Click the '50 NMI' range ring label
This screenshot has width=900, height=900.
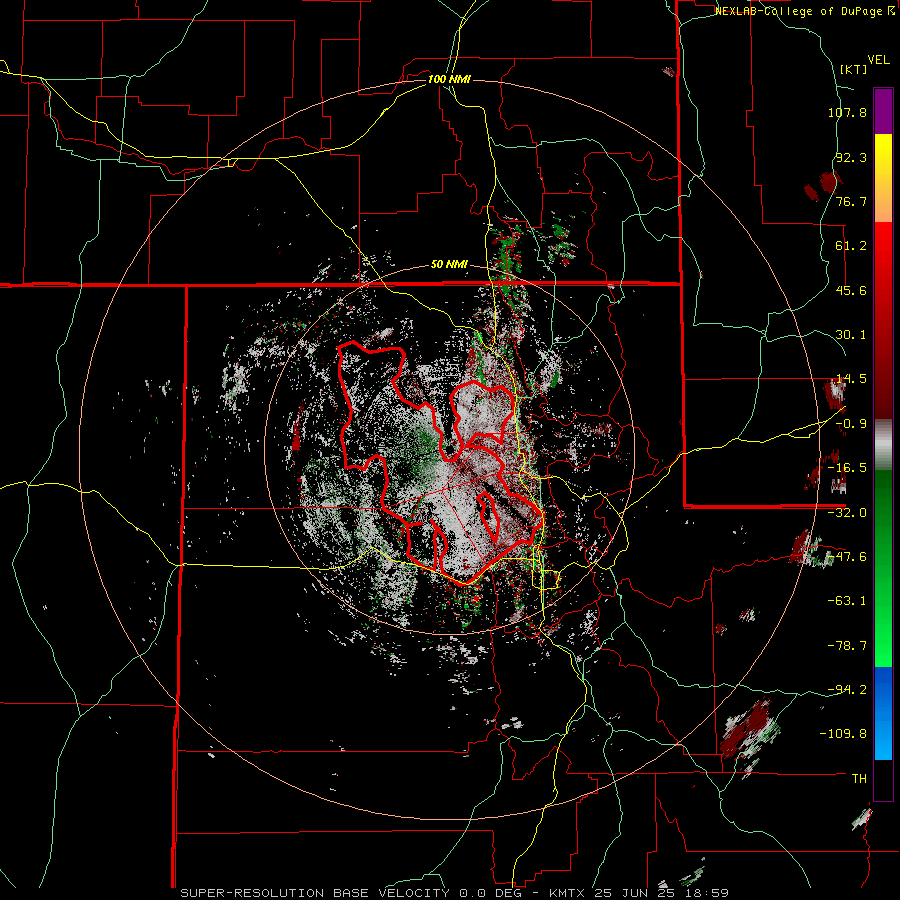click(449, 265)
